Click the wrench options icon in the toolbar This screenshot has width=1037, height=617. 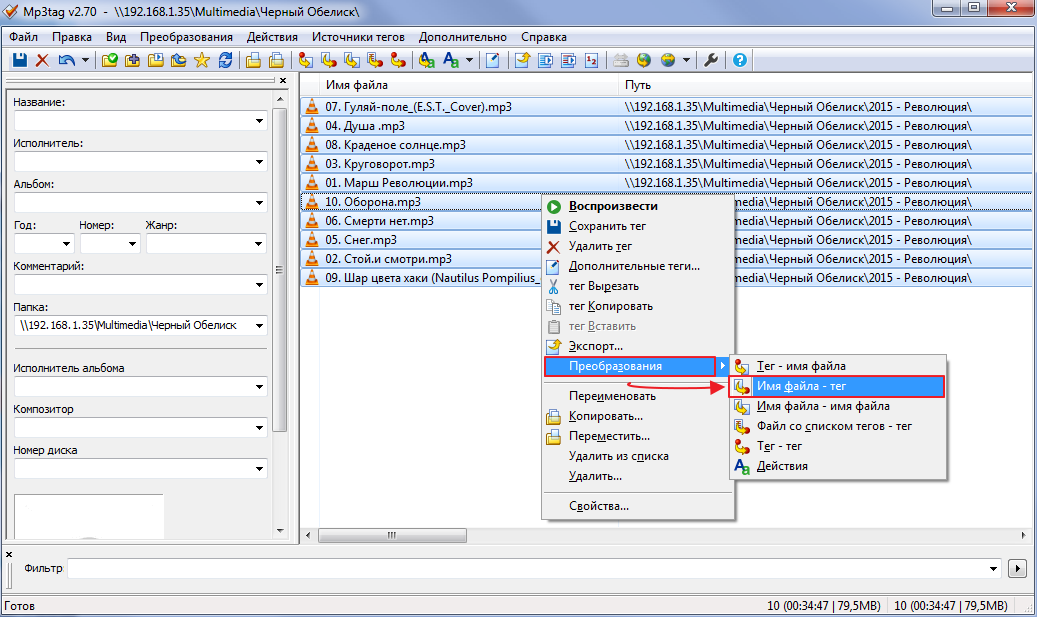point(711,60)
